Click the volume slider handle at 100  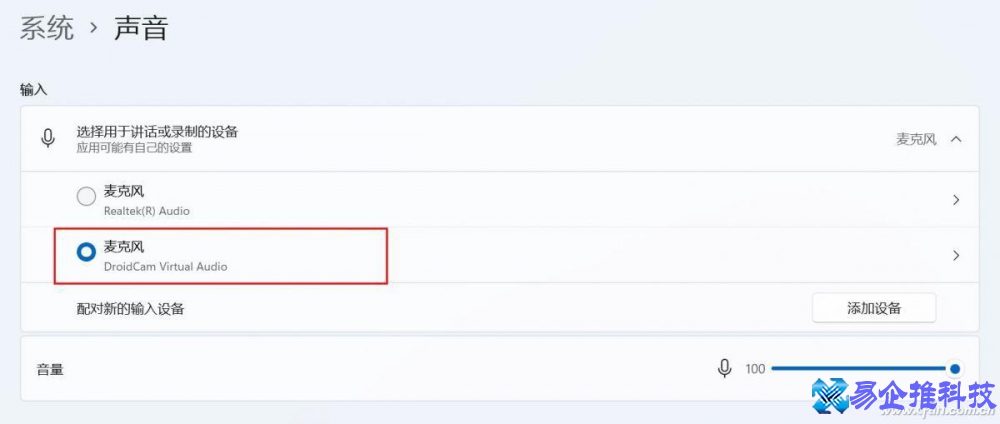pos(955,369)
